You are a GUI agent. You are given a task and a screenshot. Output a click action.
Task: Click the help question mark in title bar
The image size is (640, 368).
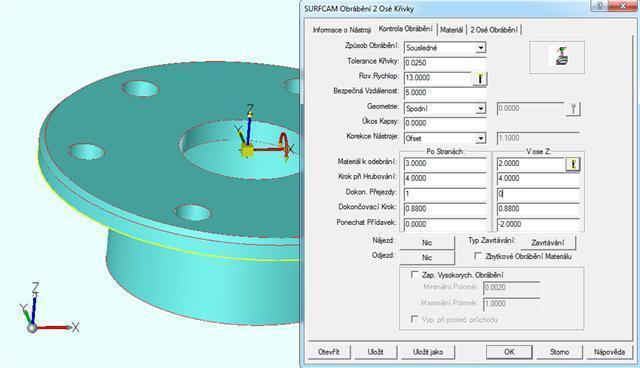click(x=600, y=5)
